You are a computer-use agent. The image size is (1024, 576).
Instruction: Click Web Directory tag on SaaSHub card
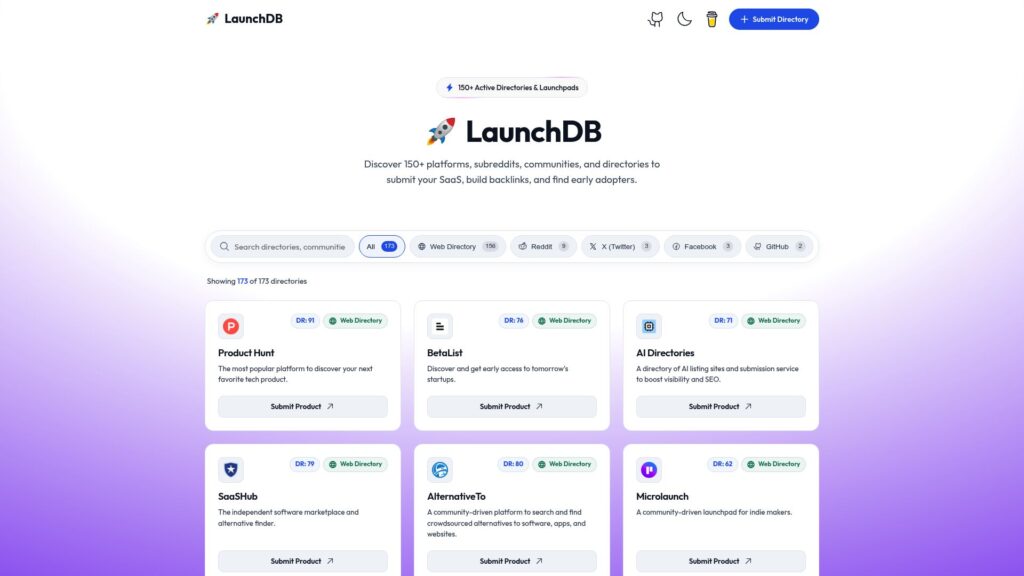pyautogui.click(x=355, y=464)
